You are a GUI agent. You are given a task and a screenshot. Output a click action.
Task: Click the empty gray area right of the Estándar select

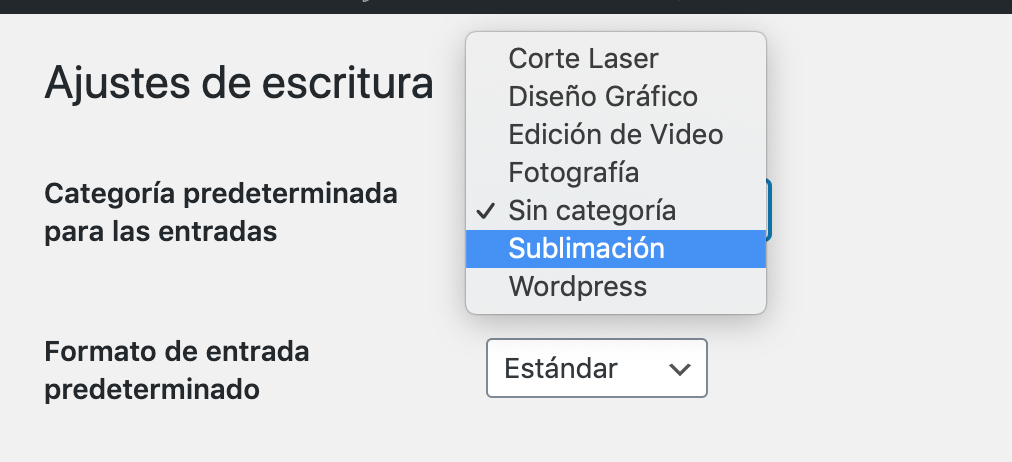pyautogui.click(x=858, y=368)
